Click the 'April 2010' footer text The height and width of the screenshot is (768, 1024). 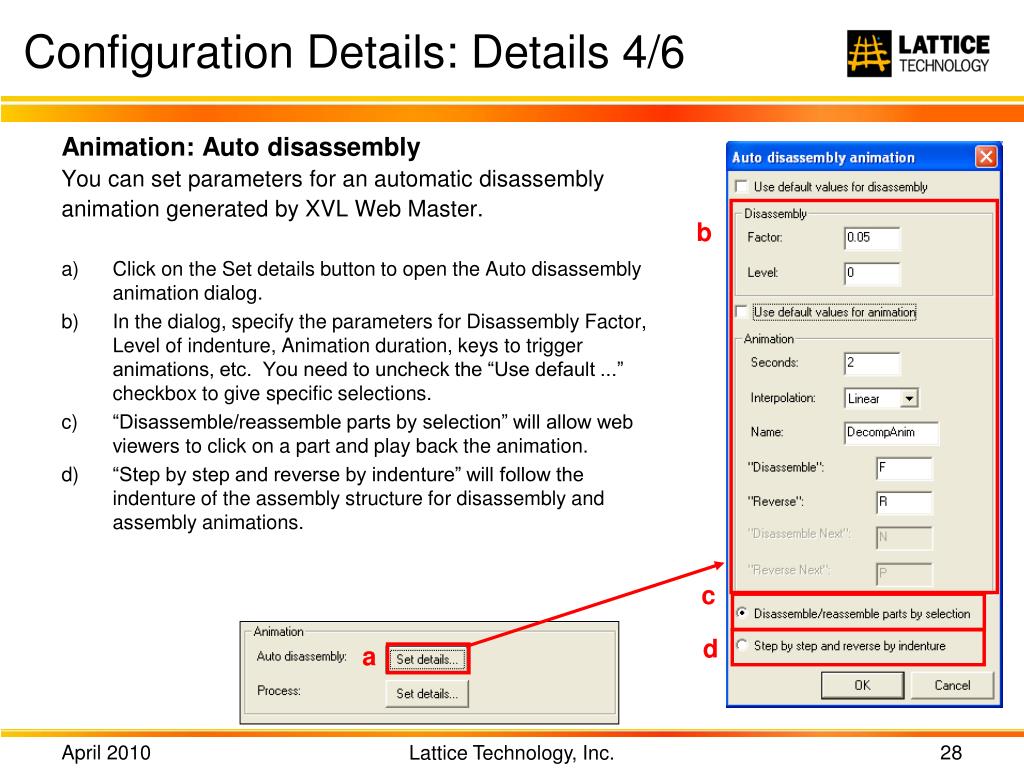[x=106, y=753]
